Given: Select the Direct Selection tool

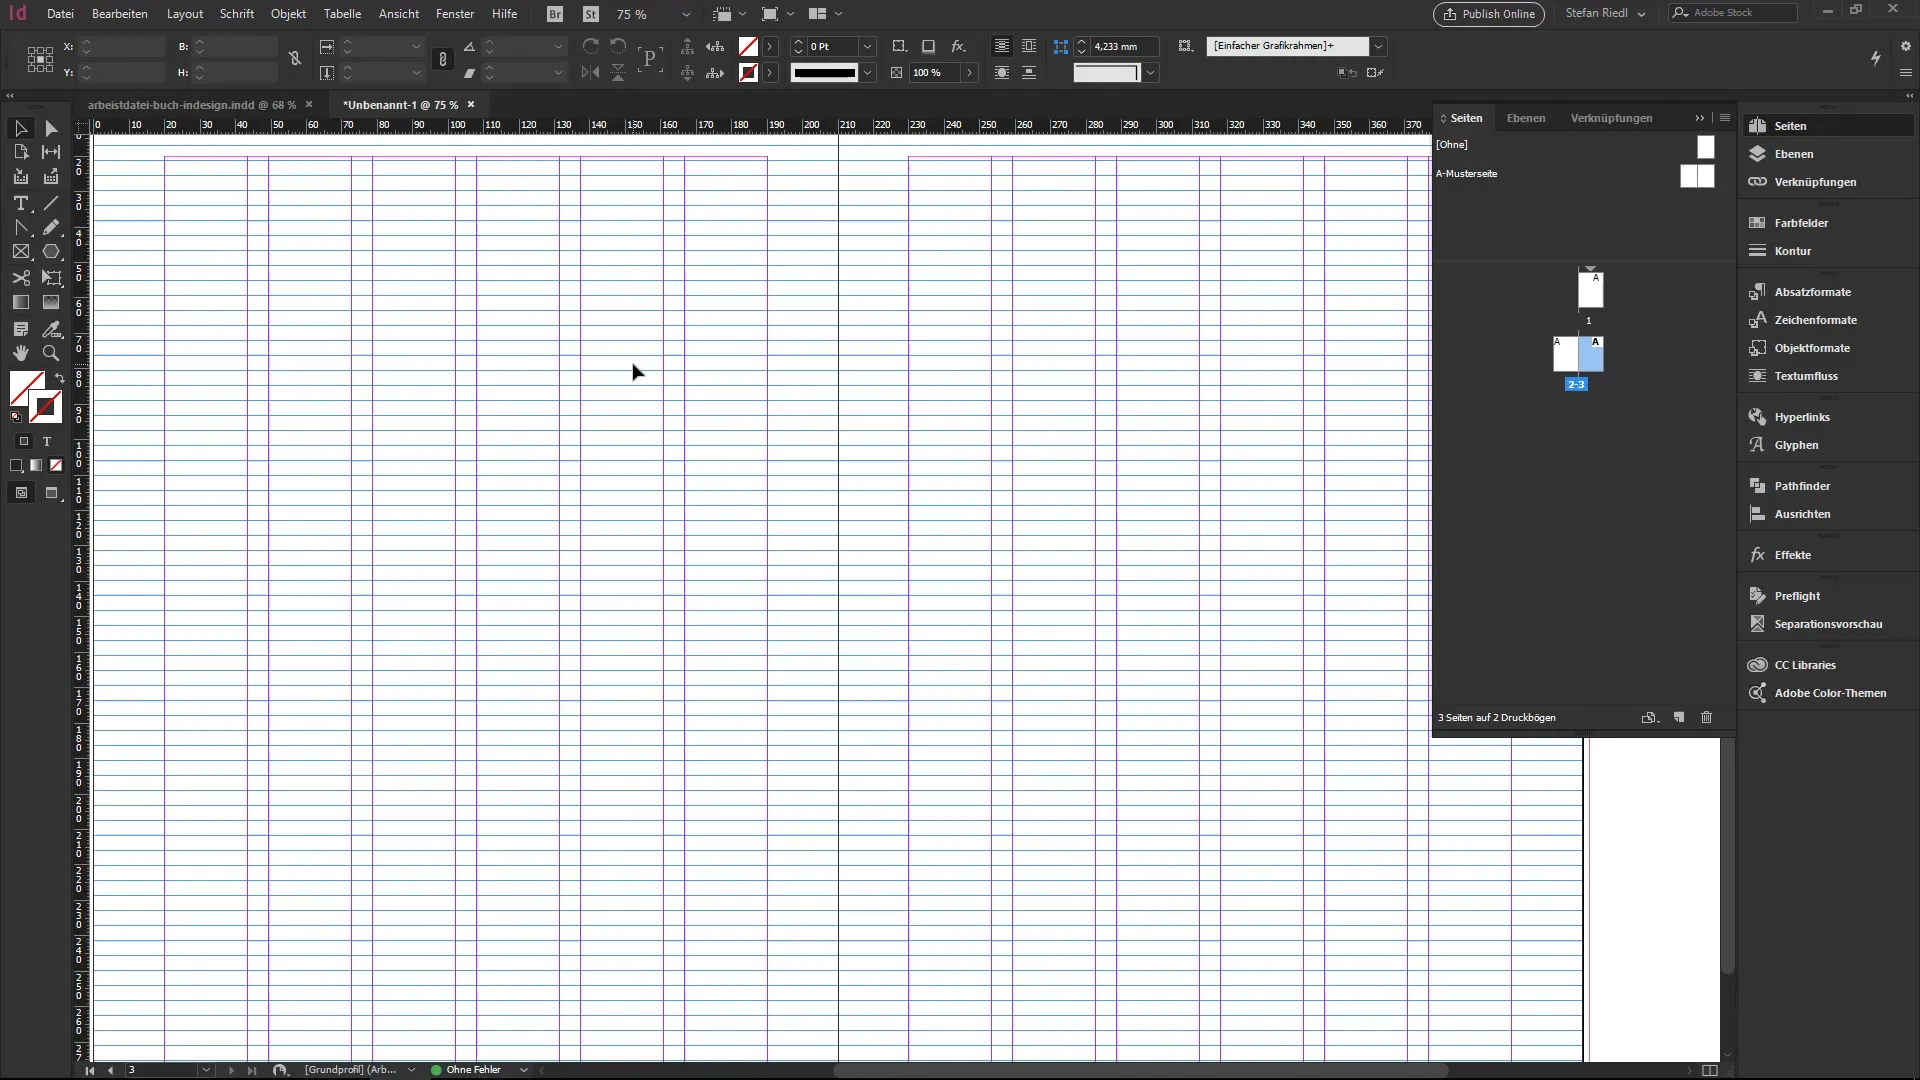Looking at the screenshot, I should pos(51,128).
